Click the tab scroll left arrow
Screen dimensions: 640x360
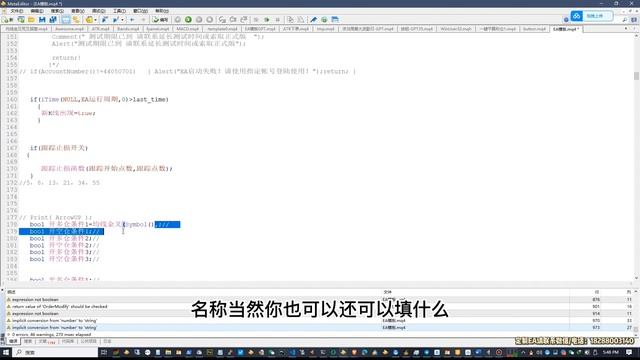626,29
